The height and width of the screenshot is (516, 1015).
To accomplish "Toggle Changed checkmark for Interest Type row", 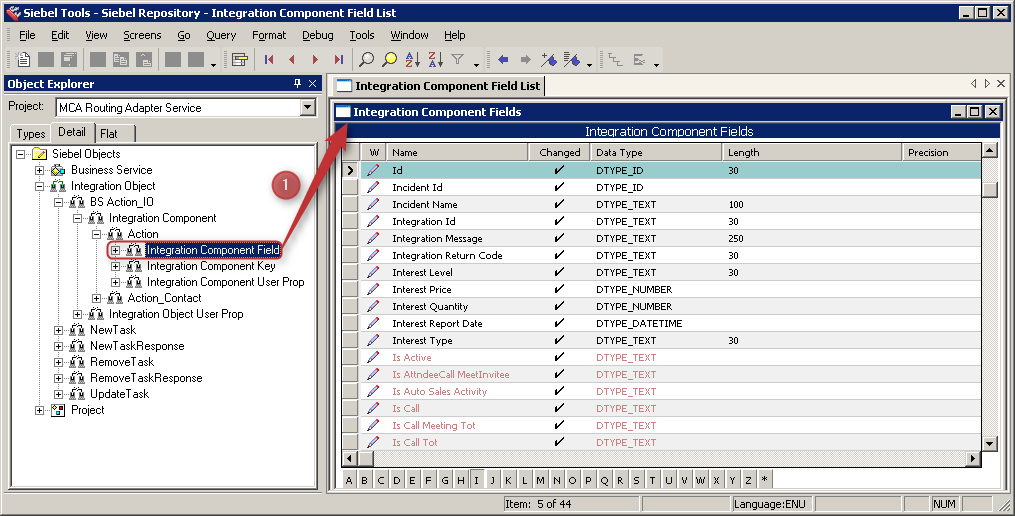I will click(559, 341).
